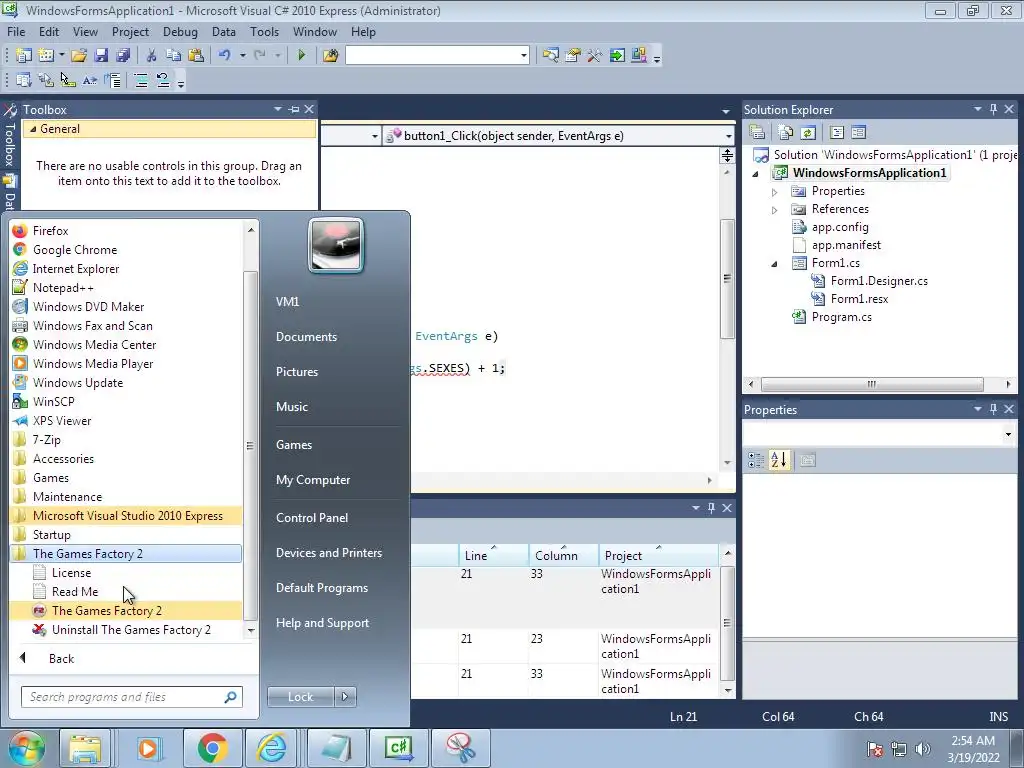Collapse the Form1.cs node
Viewport: 1024px width, 768px height.
[775, 264]
